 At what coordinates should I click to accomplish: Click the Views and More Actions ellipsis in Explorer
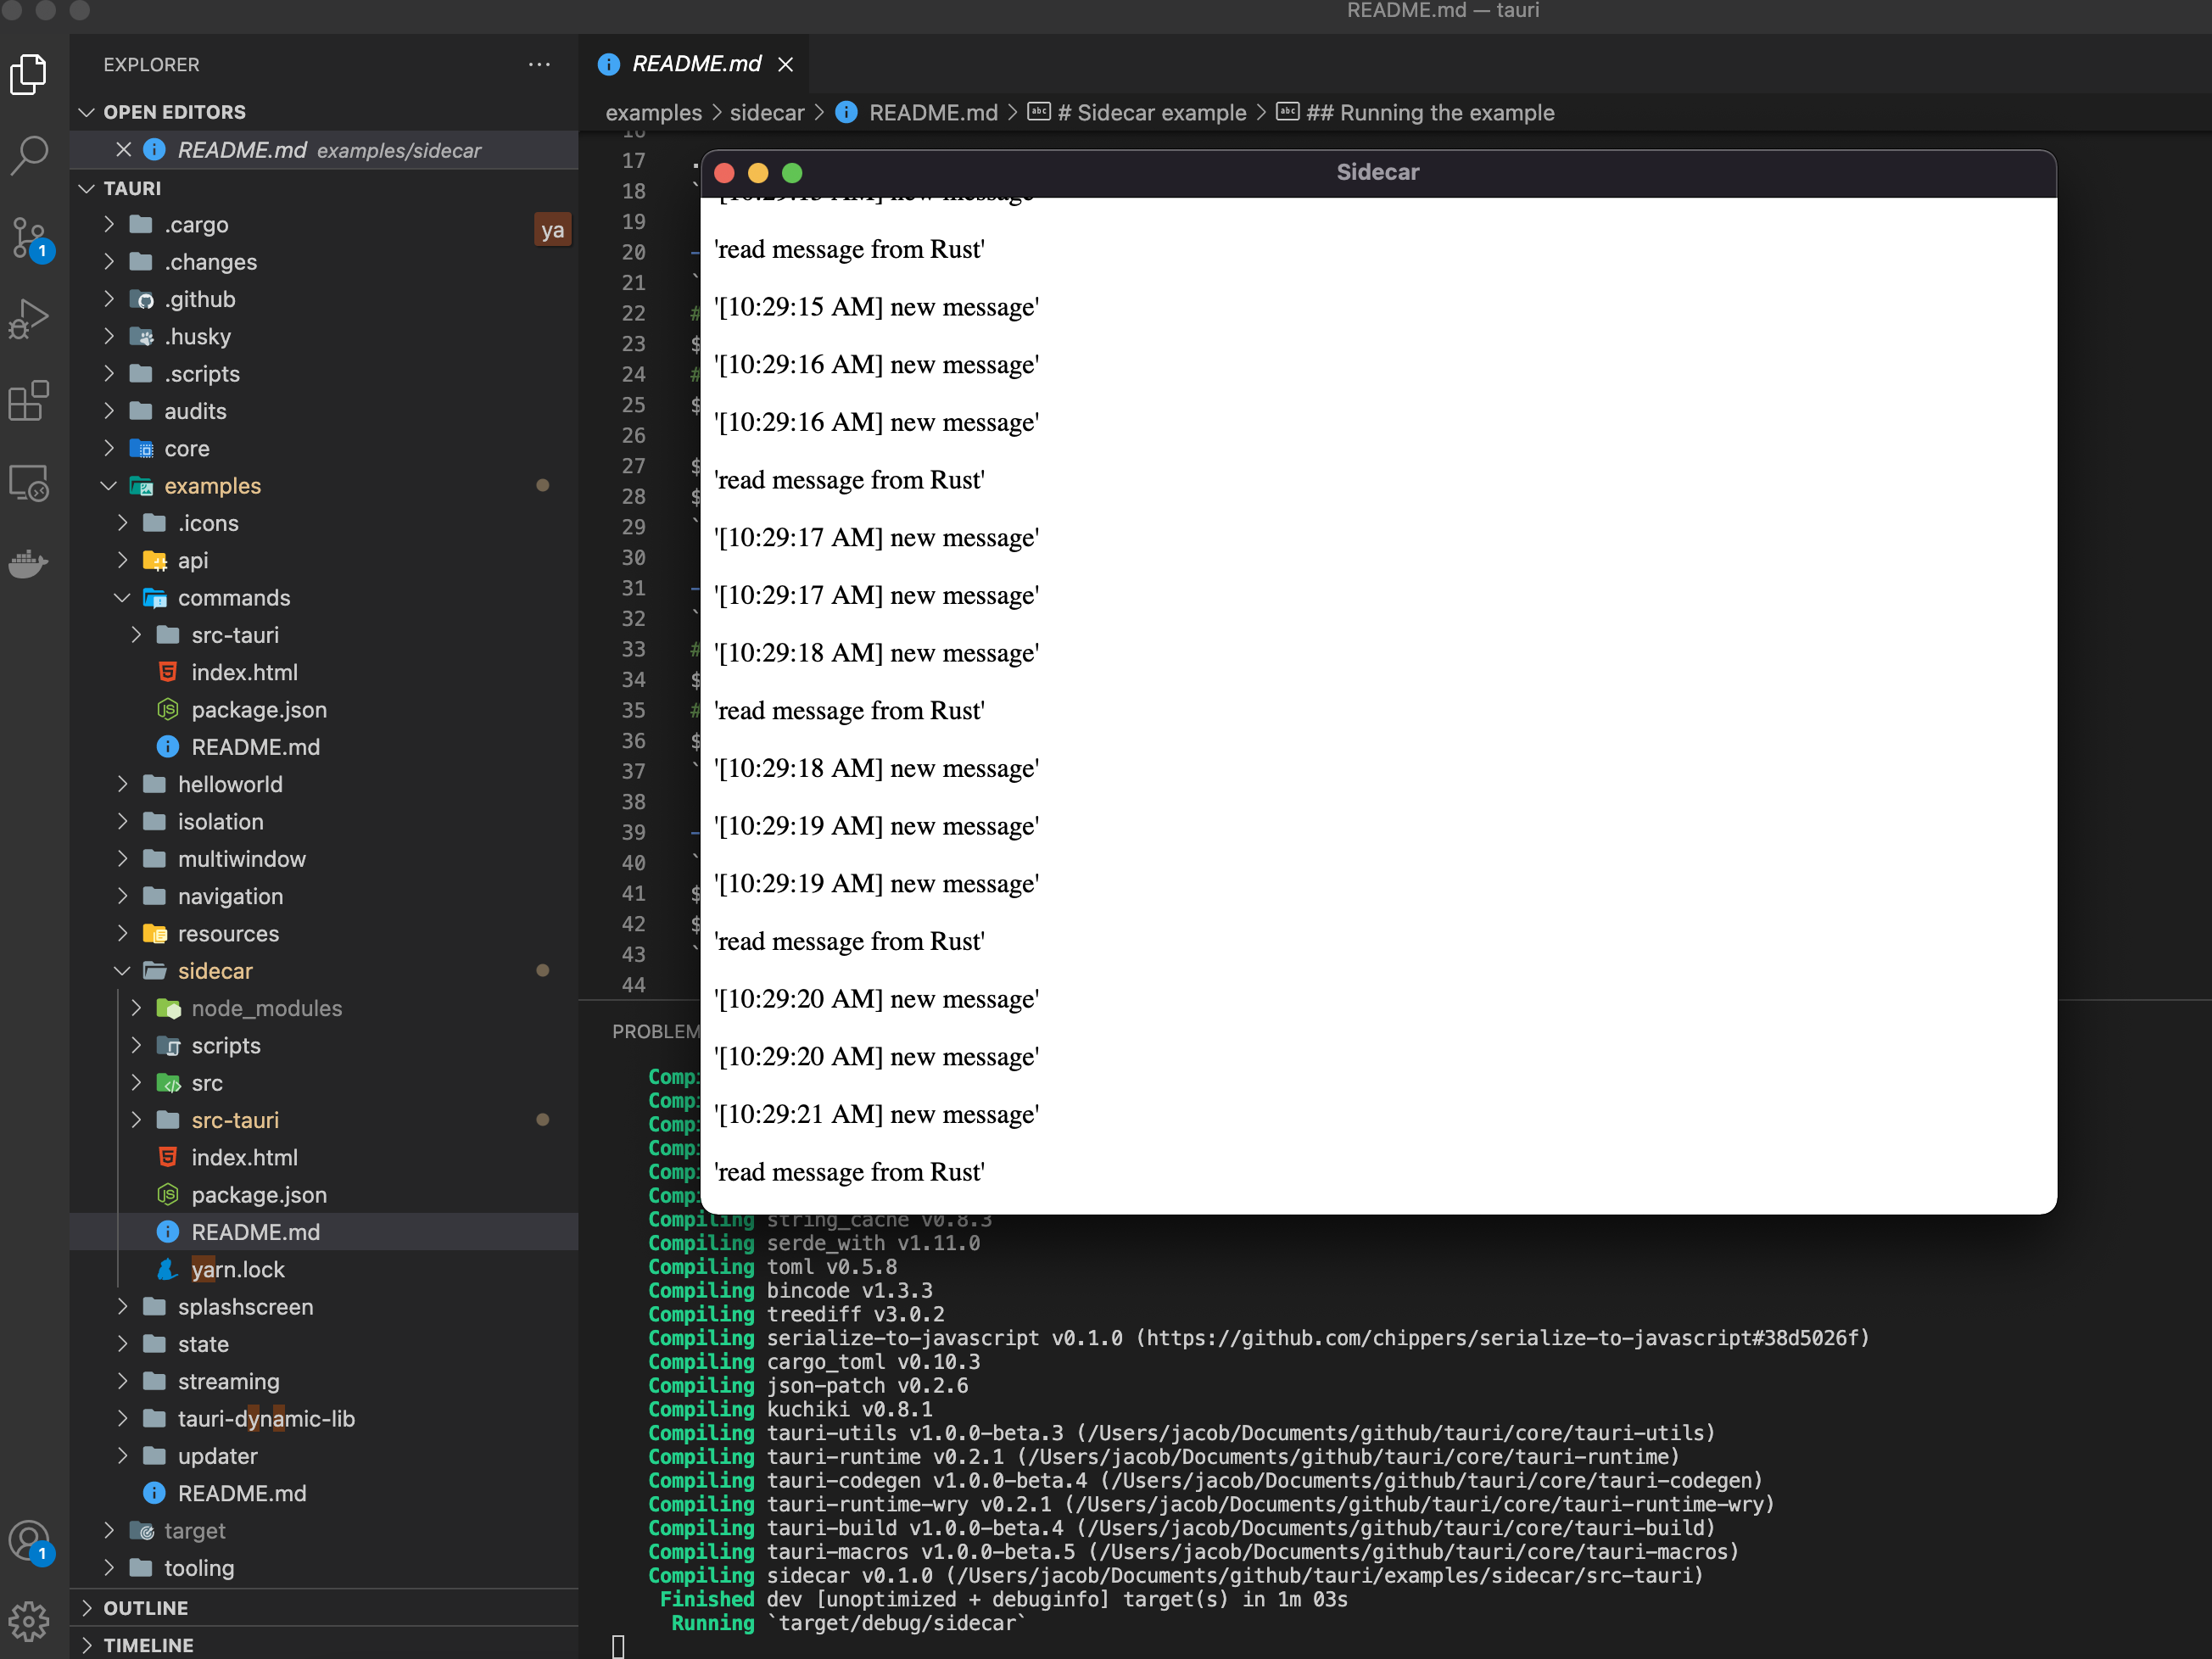(540, 64)
